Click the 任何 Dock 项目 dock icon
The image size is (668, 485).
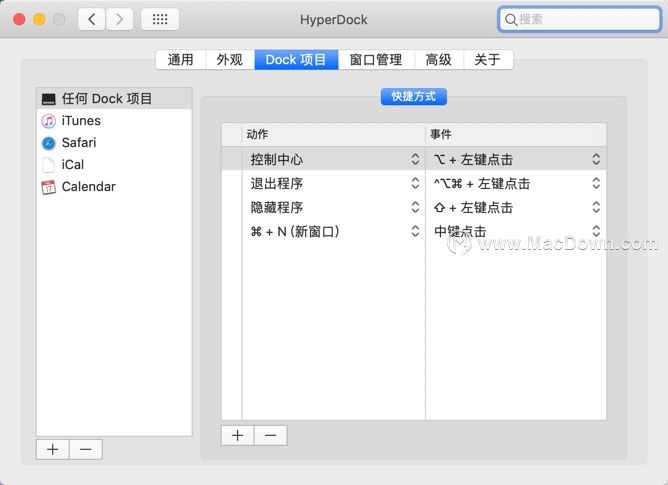(x=49, y=99)
